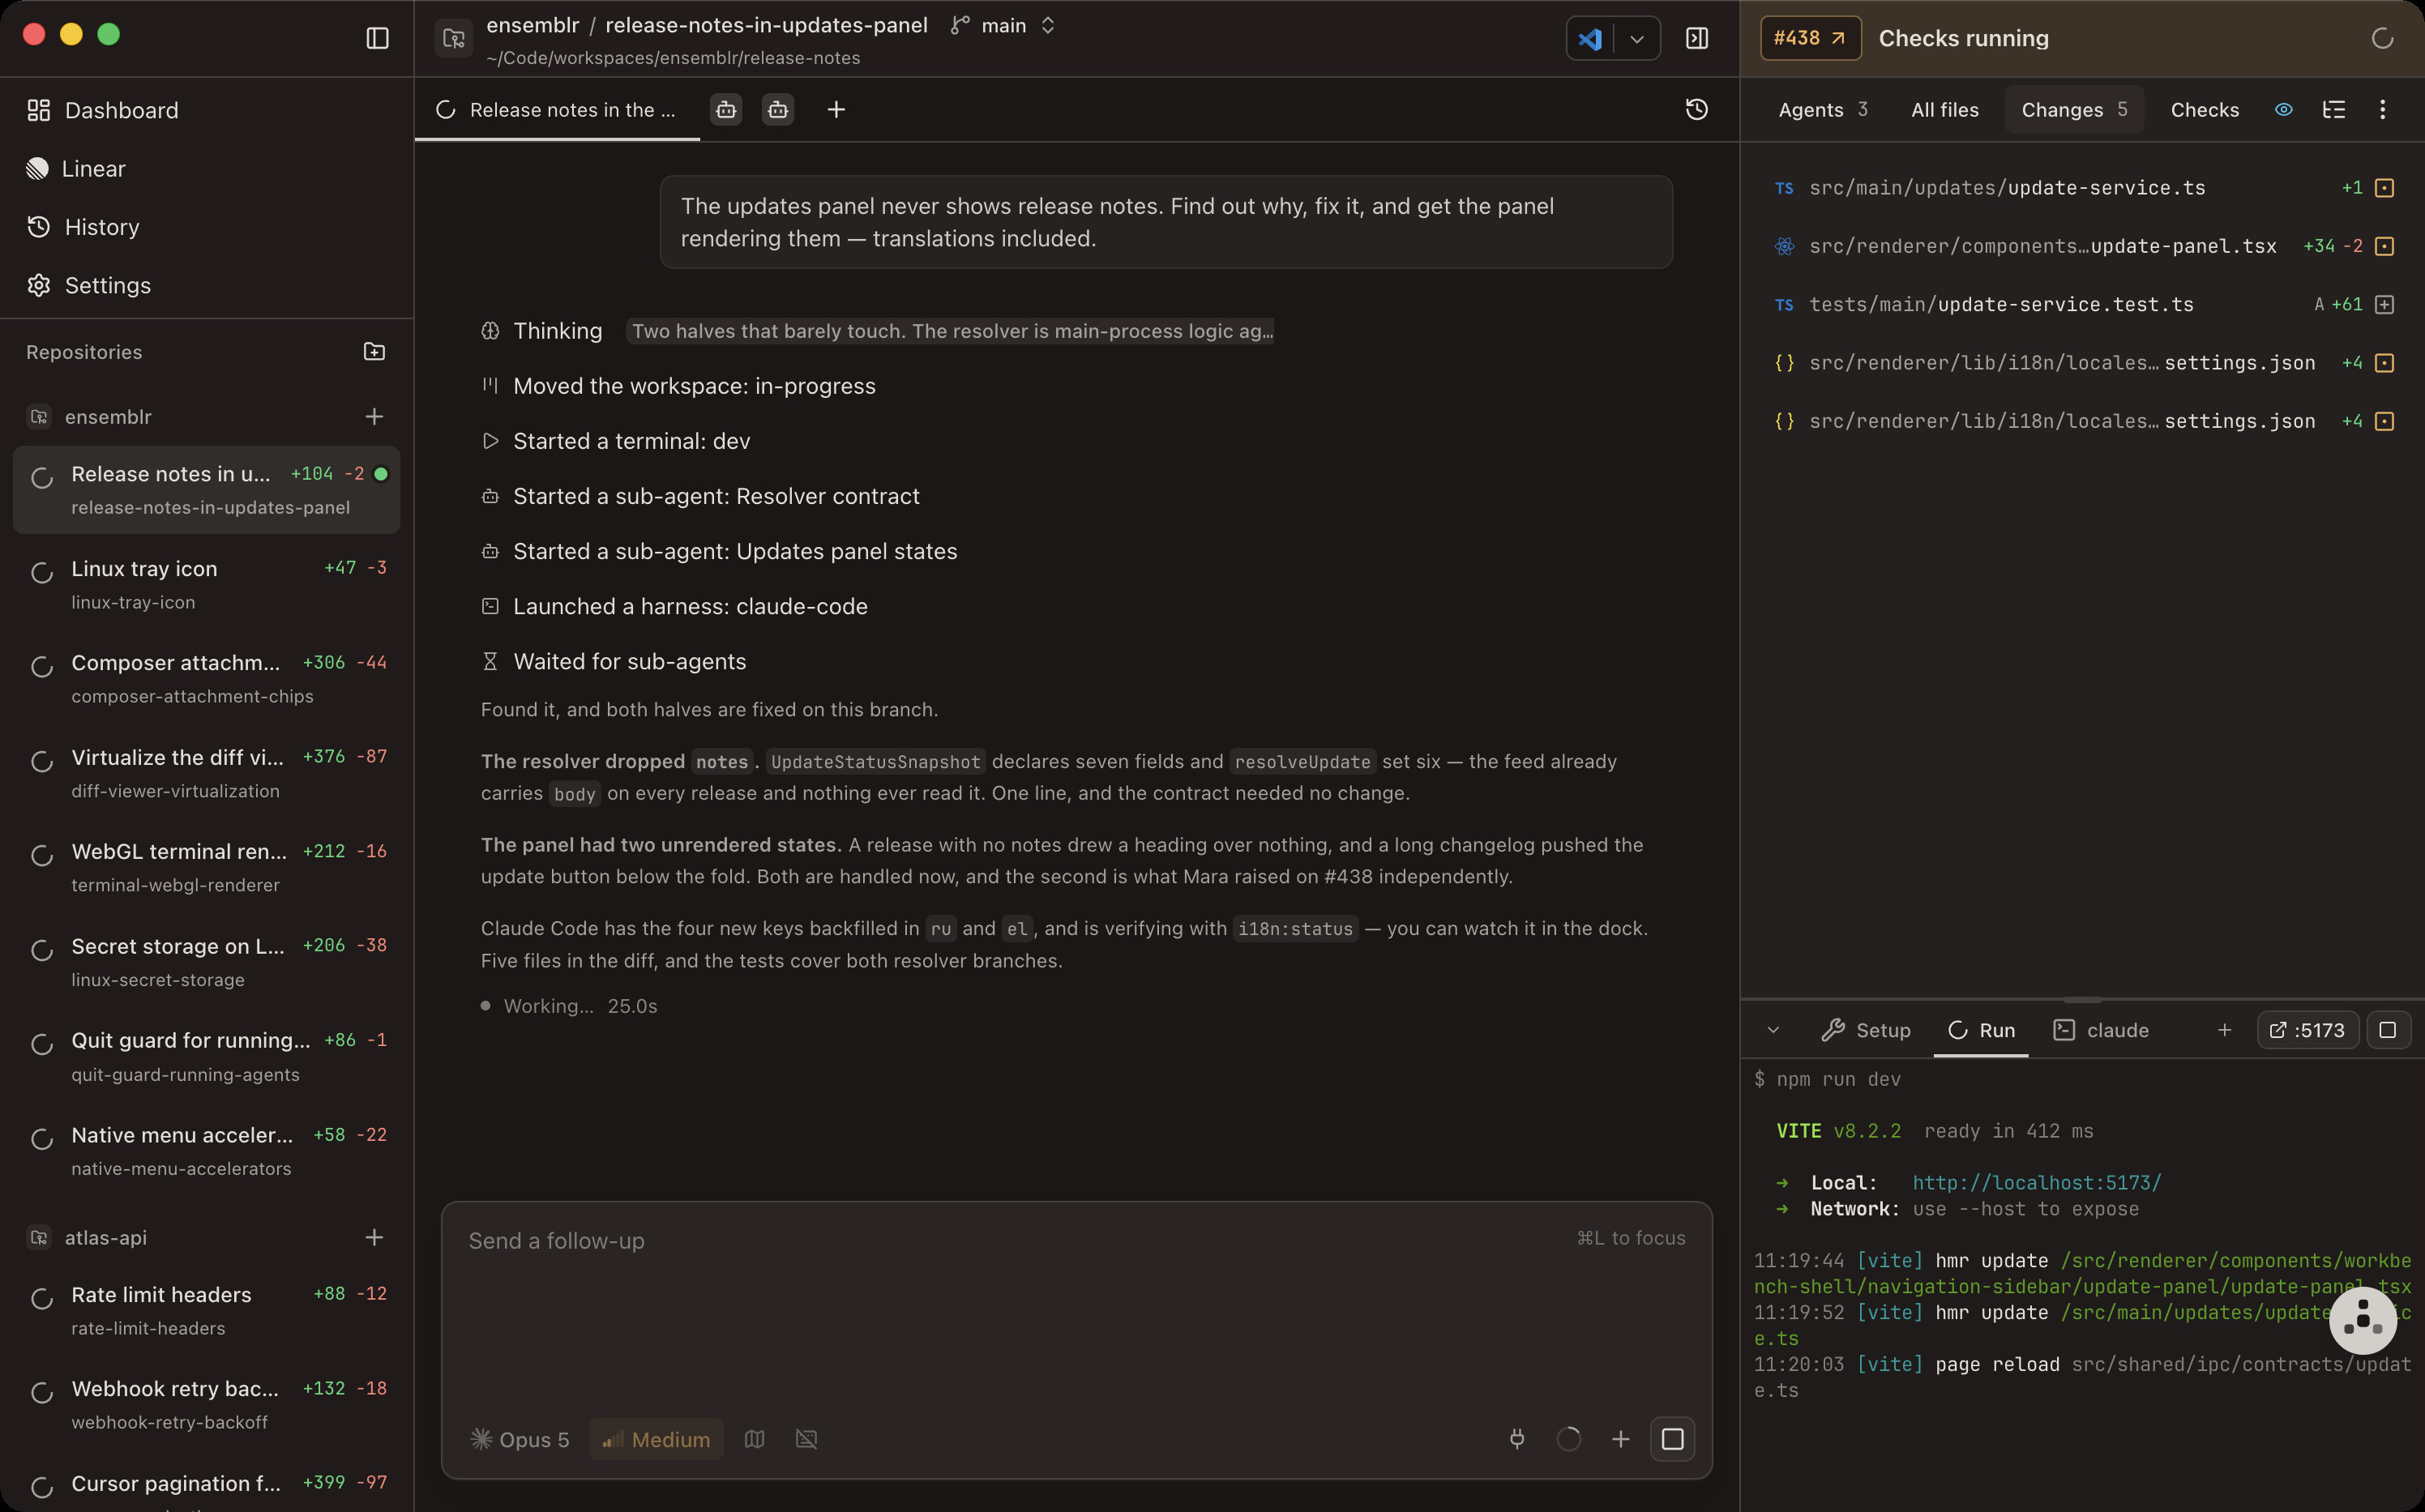
Task: Toggle the right panel collapse icon
Action: (1697, 38)
